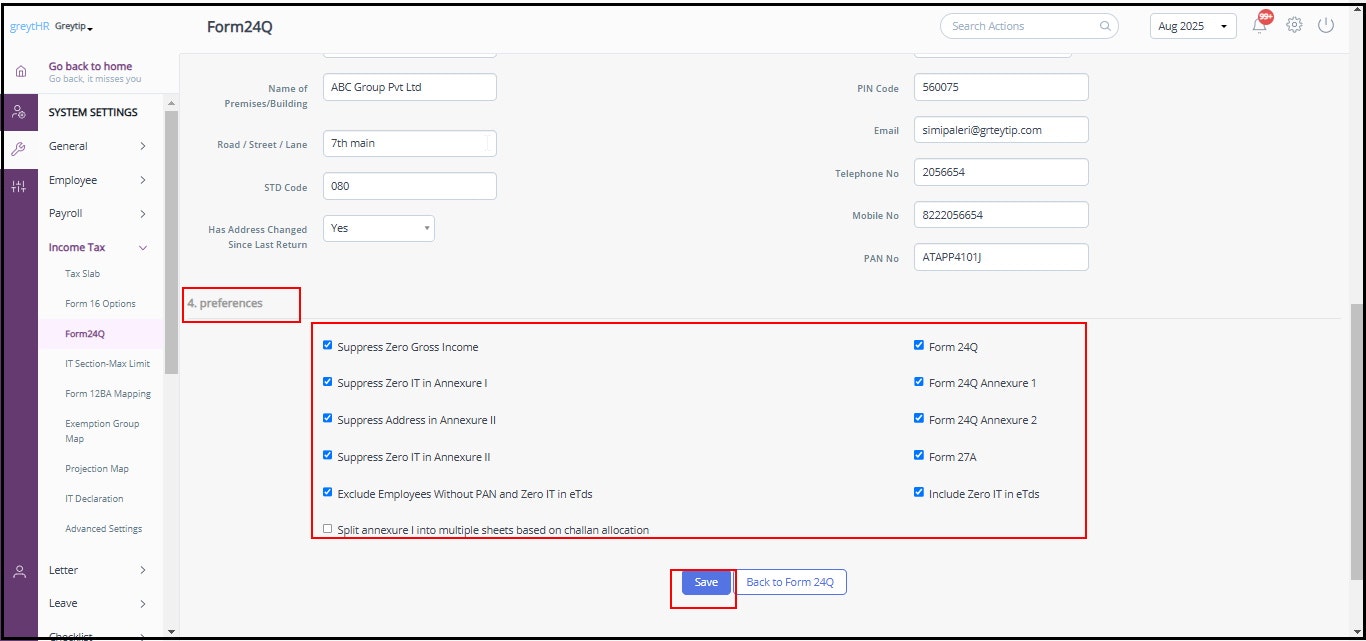This screenshot has width=1366, height=641.
Task: Open the sliders/filter icon in the sidebar
Action: pos(20,184)
